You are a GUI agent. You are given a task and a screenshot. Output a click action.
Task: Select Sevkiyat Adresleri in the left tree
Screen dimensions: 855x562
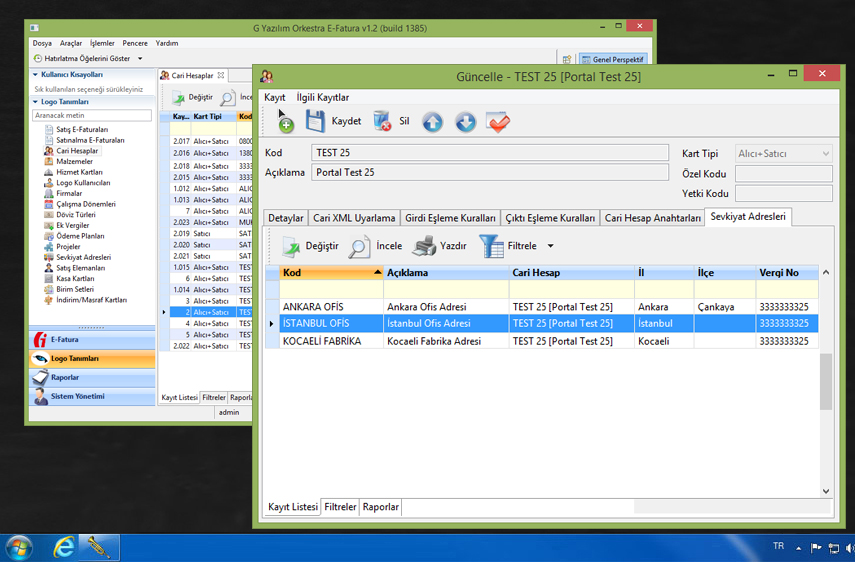click(83, 257)
